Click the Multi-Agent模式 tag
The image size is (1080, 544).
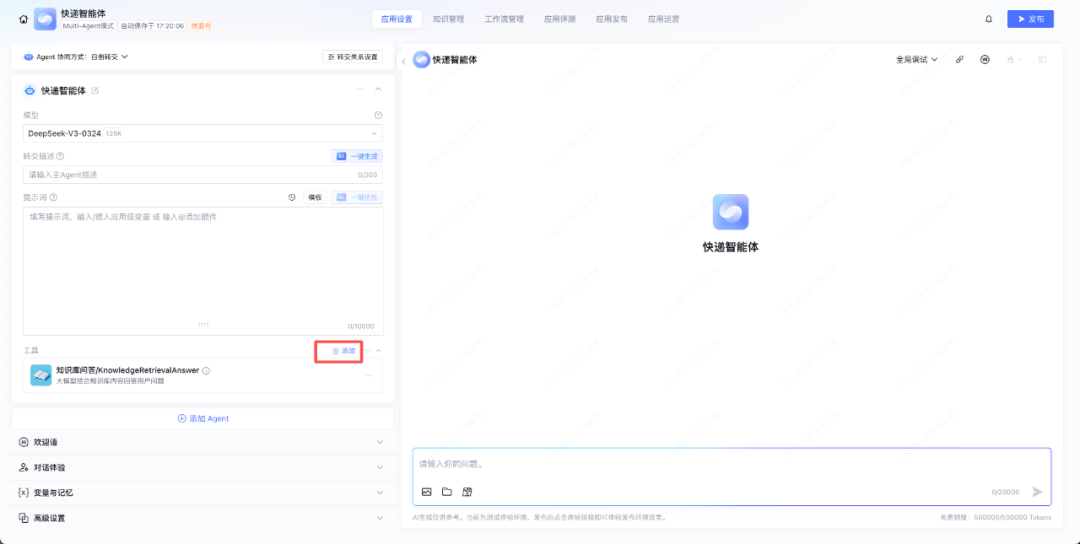pos(88,25)
